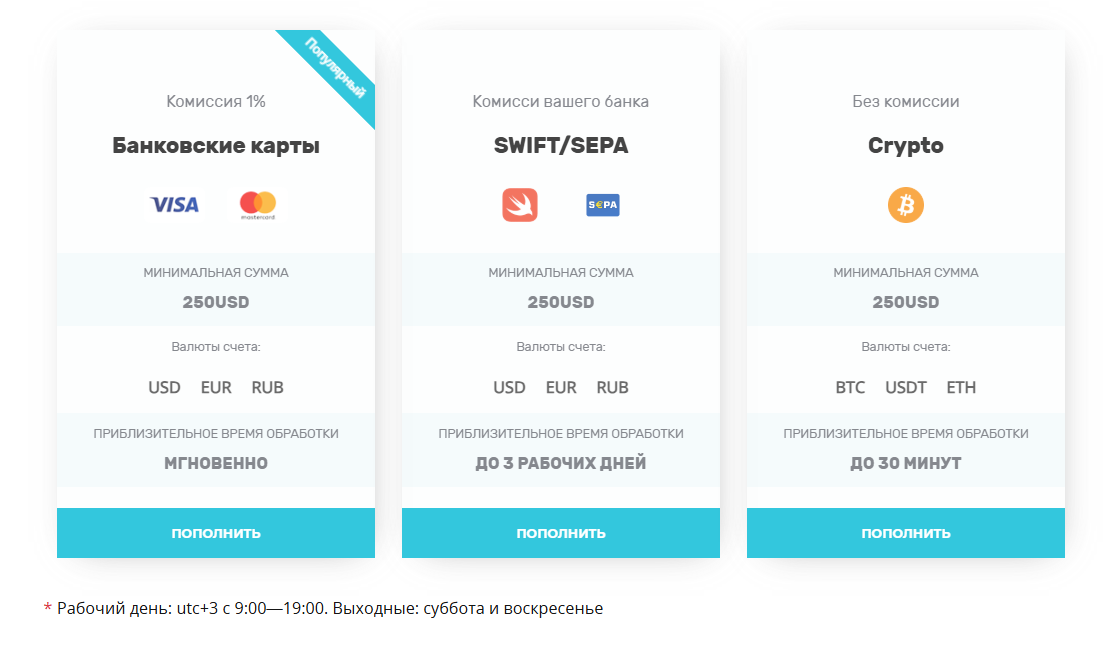This screenshot has width=1118, height=654.
Task: Click the SEPA logo icon
Action: [x=602, y=205]
